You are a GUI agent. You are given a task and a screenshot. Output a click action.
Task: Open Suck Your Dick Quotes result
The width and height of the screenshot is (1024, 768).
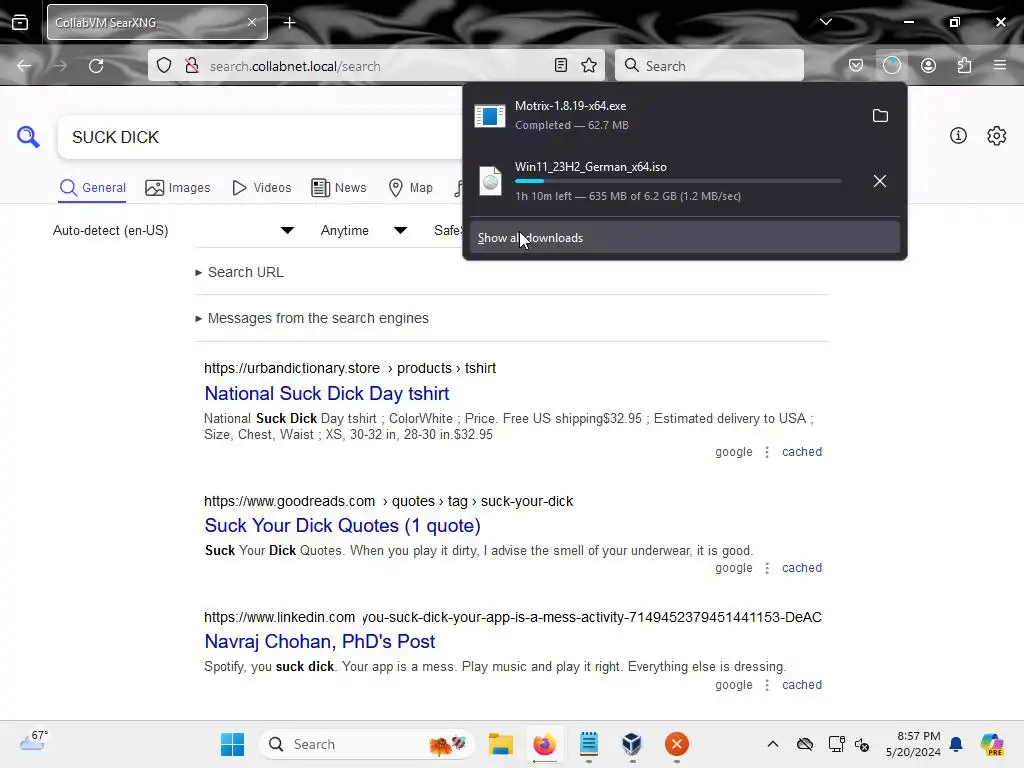342,526
